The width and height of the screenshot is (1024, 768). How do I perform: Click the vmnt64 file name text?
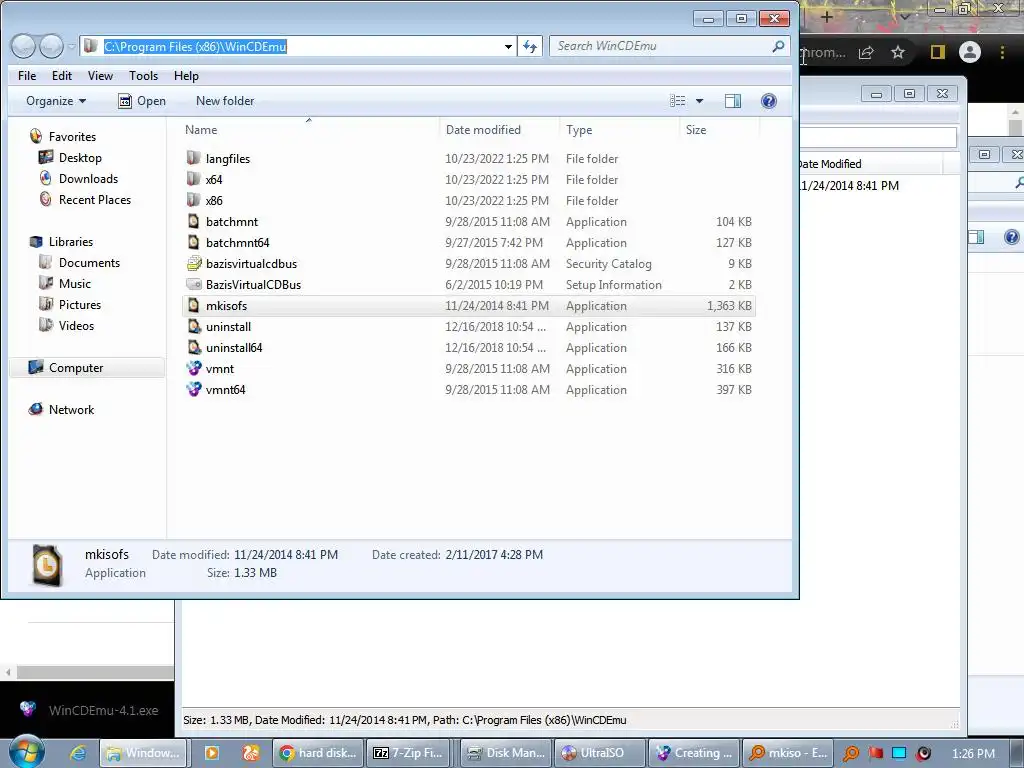click(x=225, y=390)
